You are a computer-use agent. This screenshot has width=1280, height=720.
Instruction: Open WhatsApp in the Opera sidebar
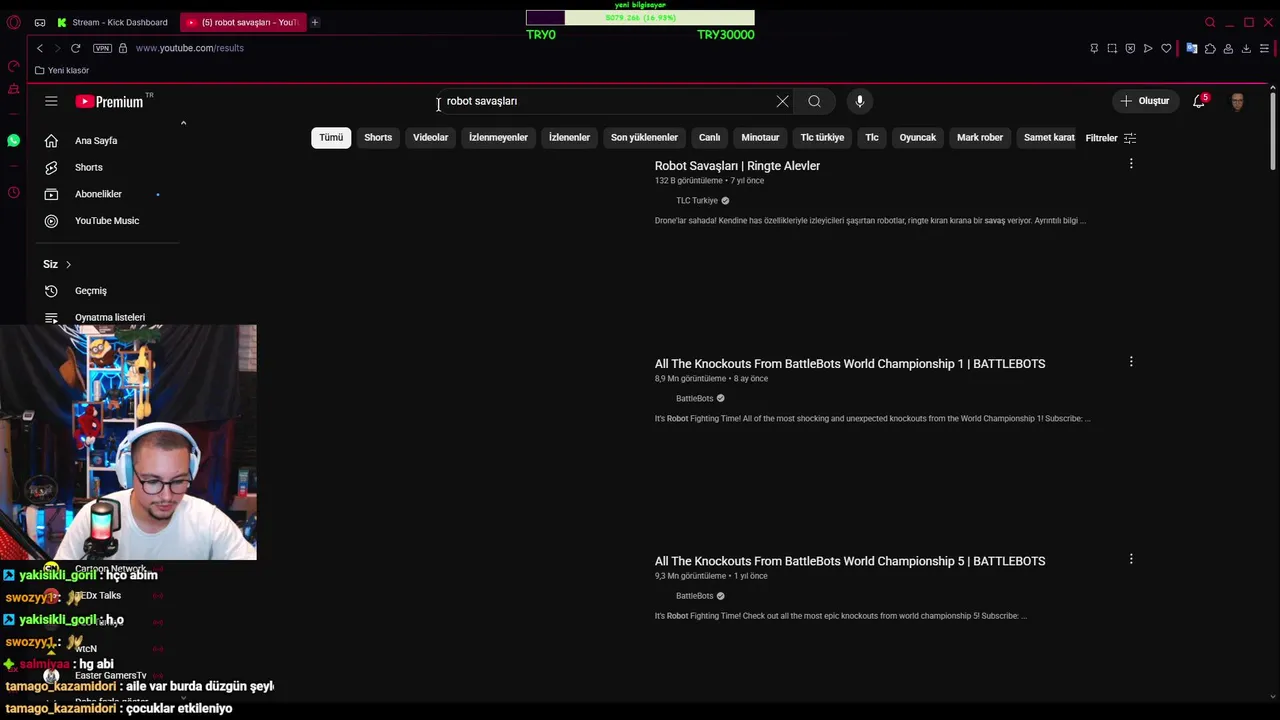pyautogui.click(x=13, y=141)
